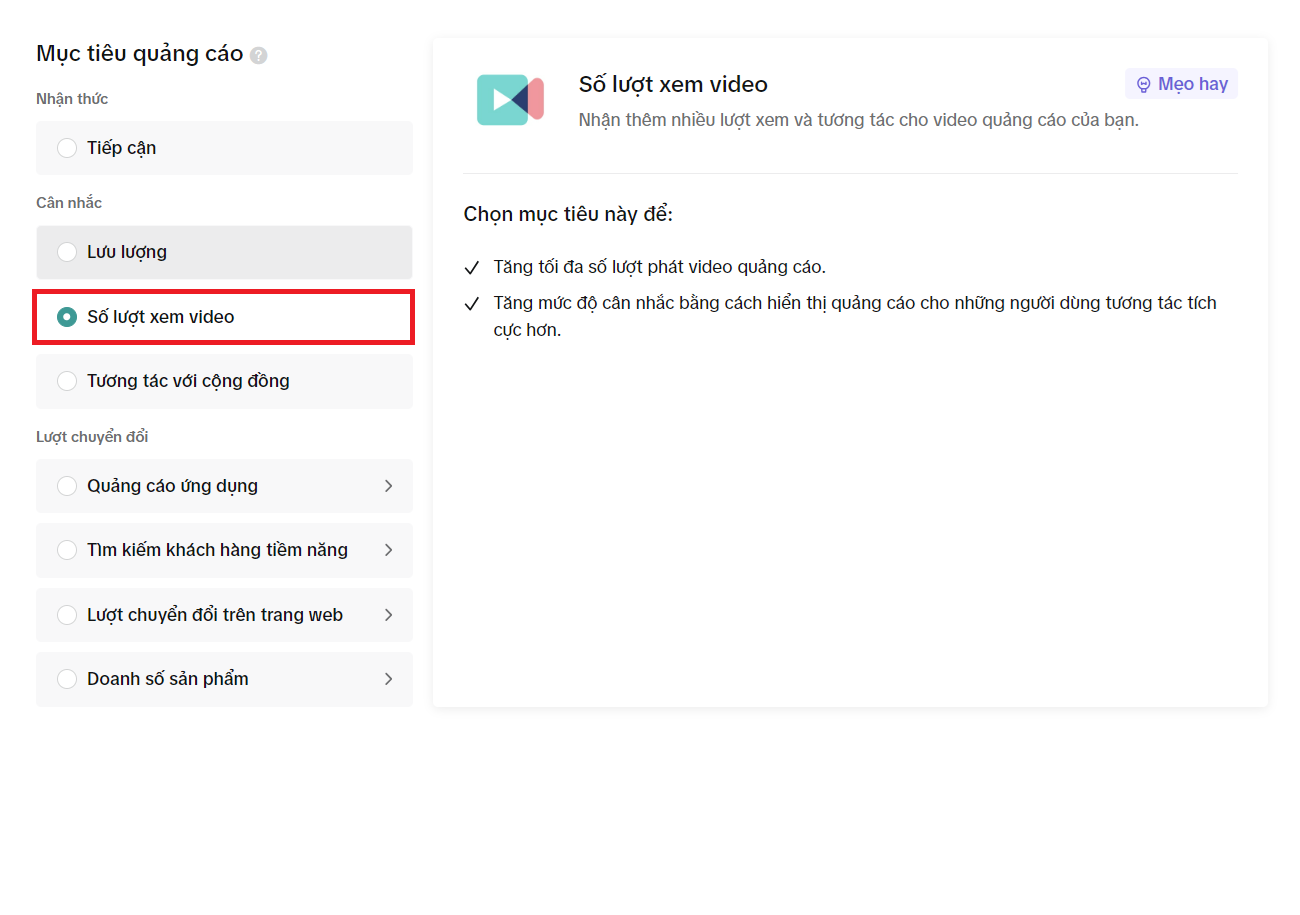The width and height of the screenshot is (1300, 915).
Task: Click the Chọn mục tiêu này để heading
Action: tap(568, 214)
